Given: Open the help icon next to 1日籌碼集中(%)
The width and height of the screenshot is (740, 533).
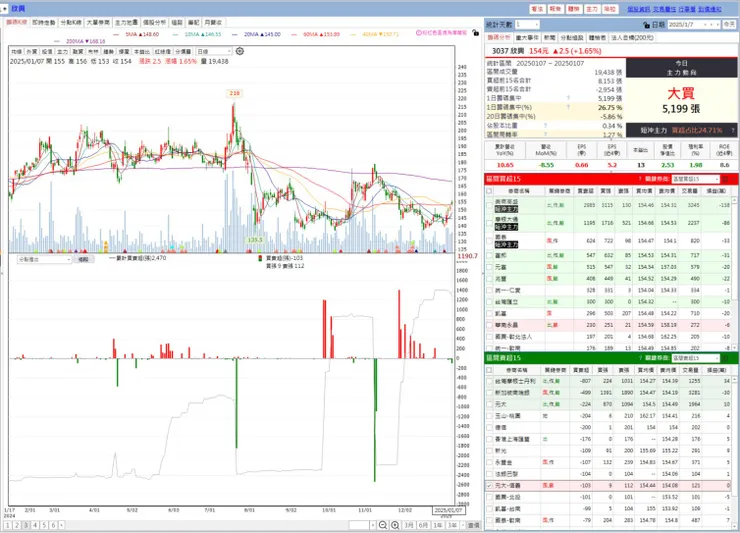Looking at the screenshot, I should coord(568,107).
